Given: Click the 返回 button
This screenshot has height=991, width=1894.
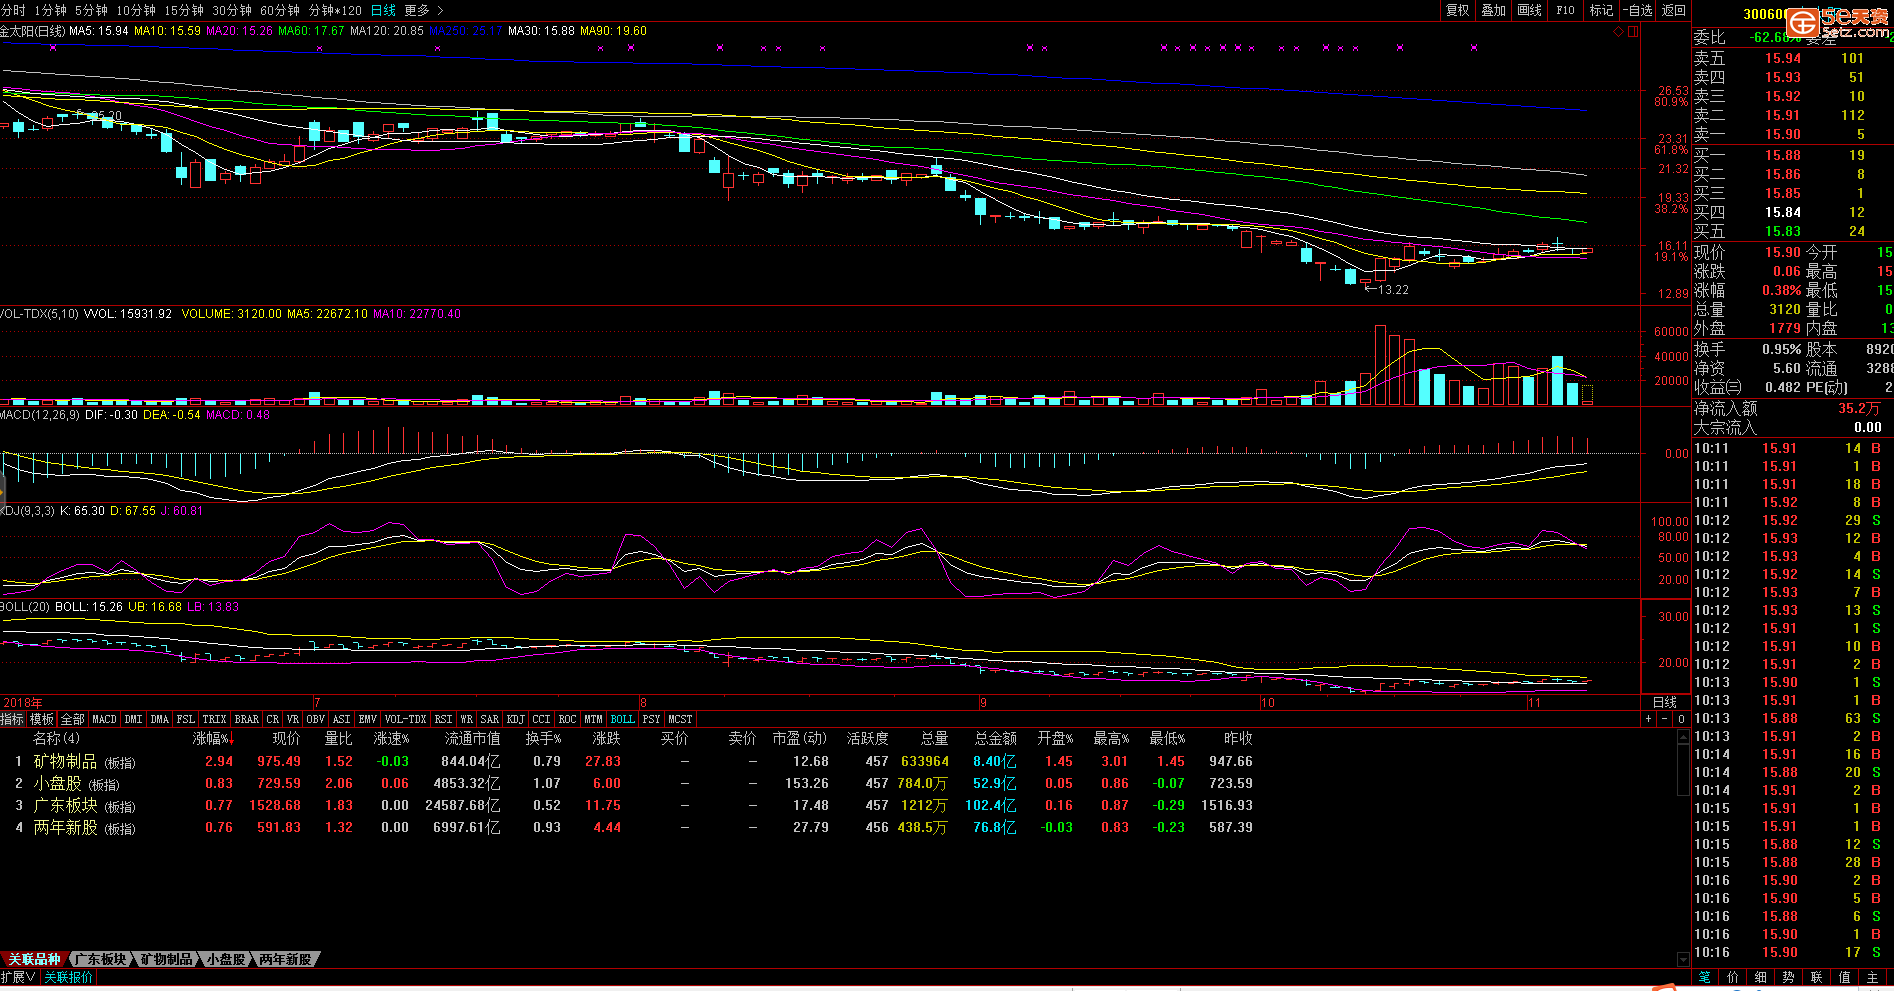Looking at the screenshot, I should [x=1674, y=10].
